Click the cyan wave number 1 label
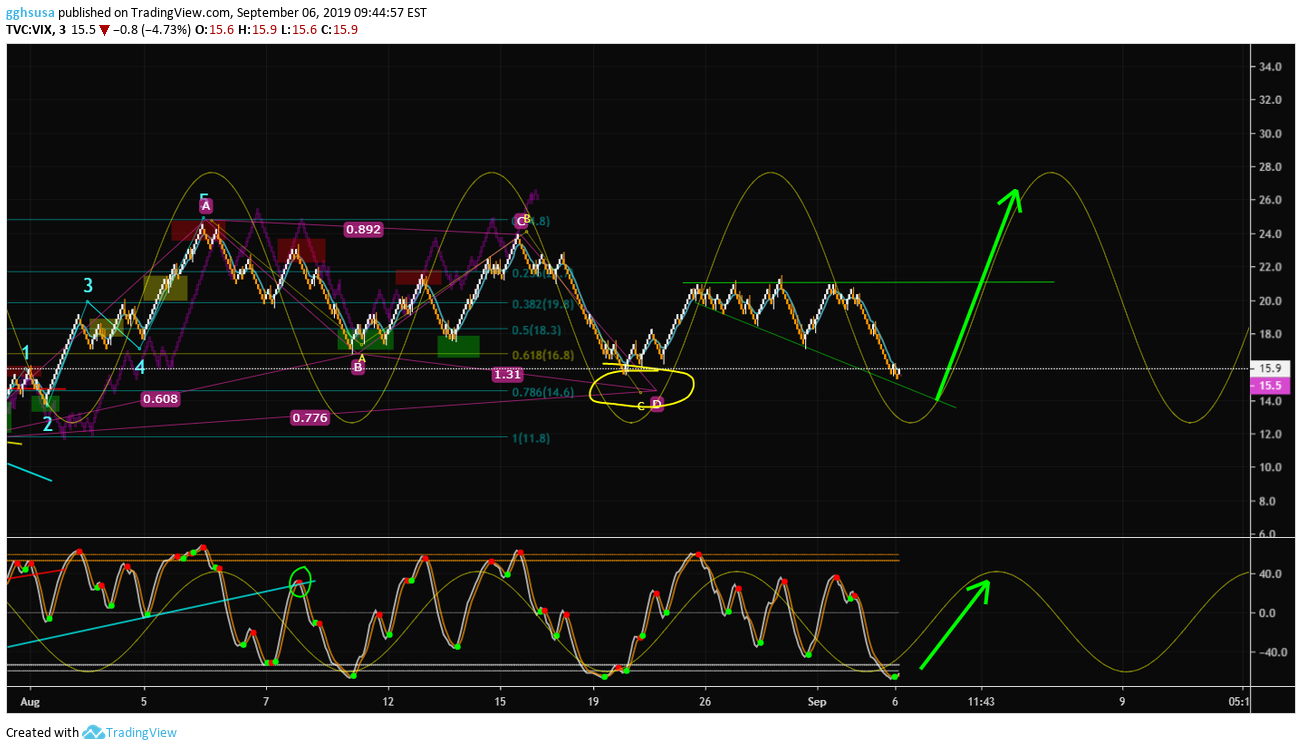This screenshot has width=1302, height=750. 27,353
